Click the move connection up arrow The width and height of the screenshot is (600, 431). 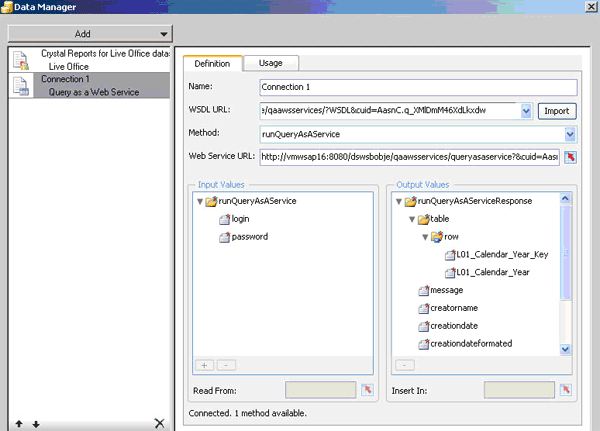(x=19, y=424)
